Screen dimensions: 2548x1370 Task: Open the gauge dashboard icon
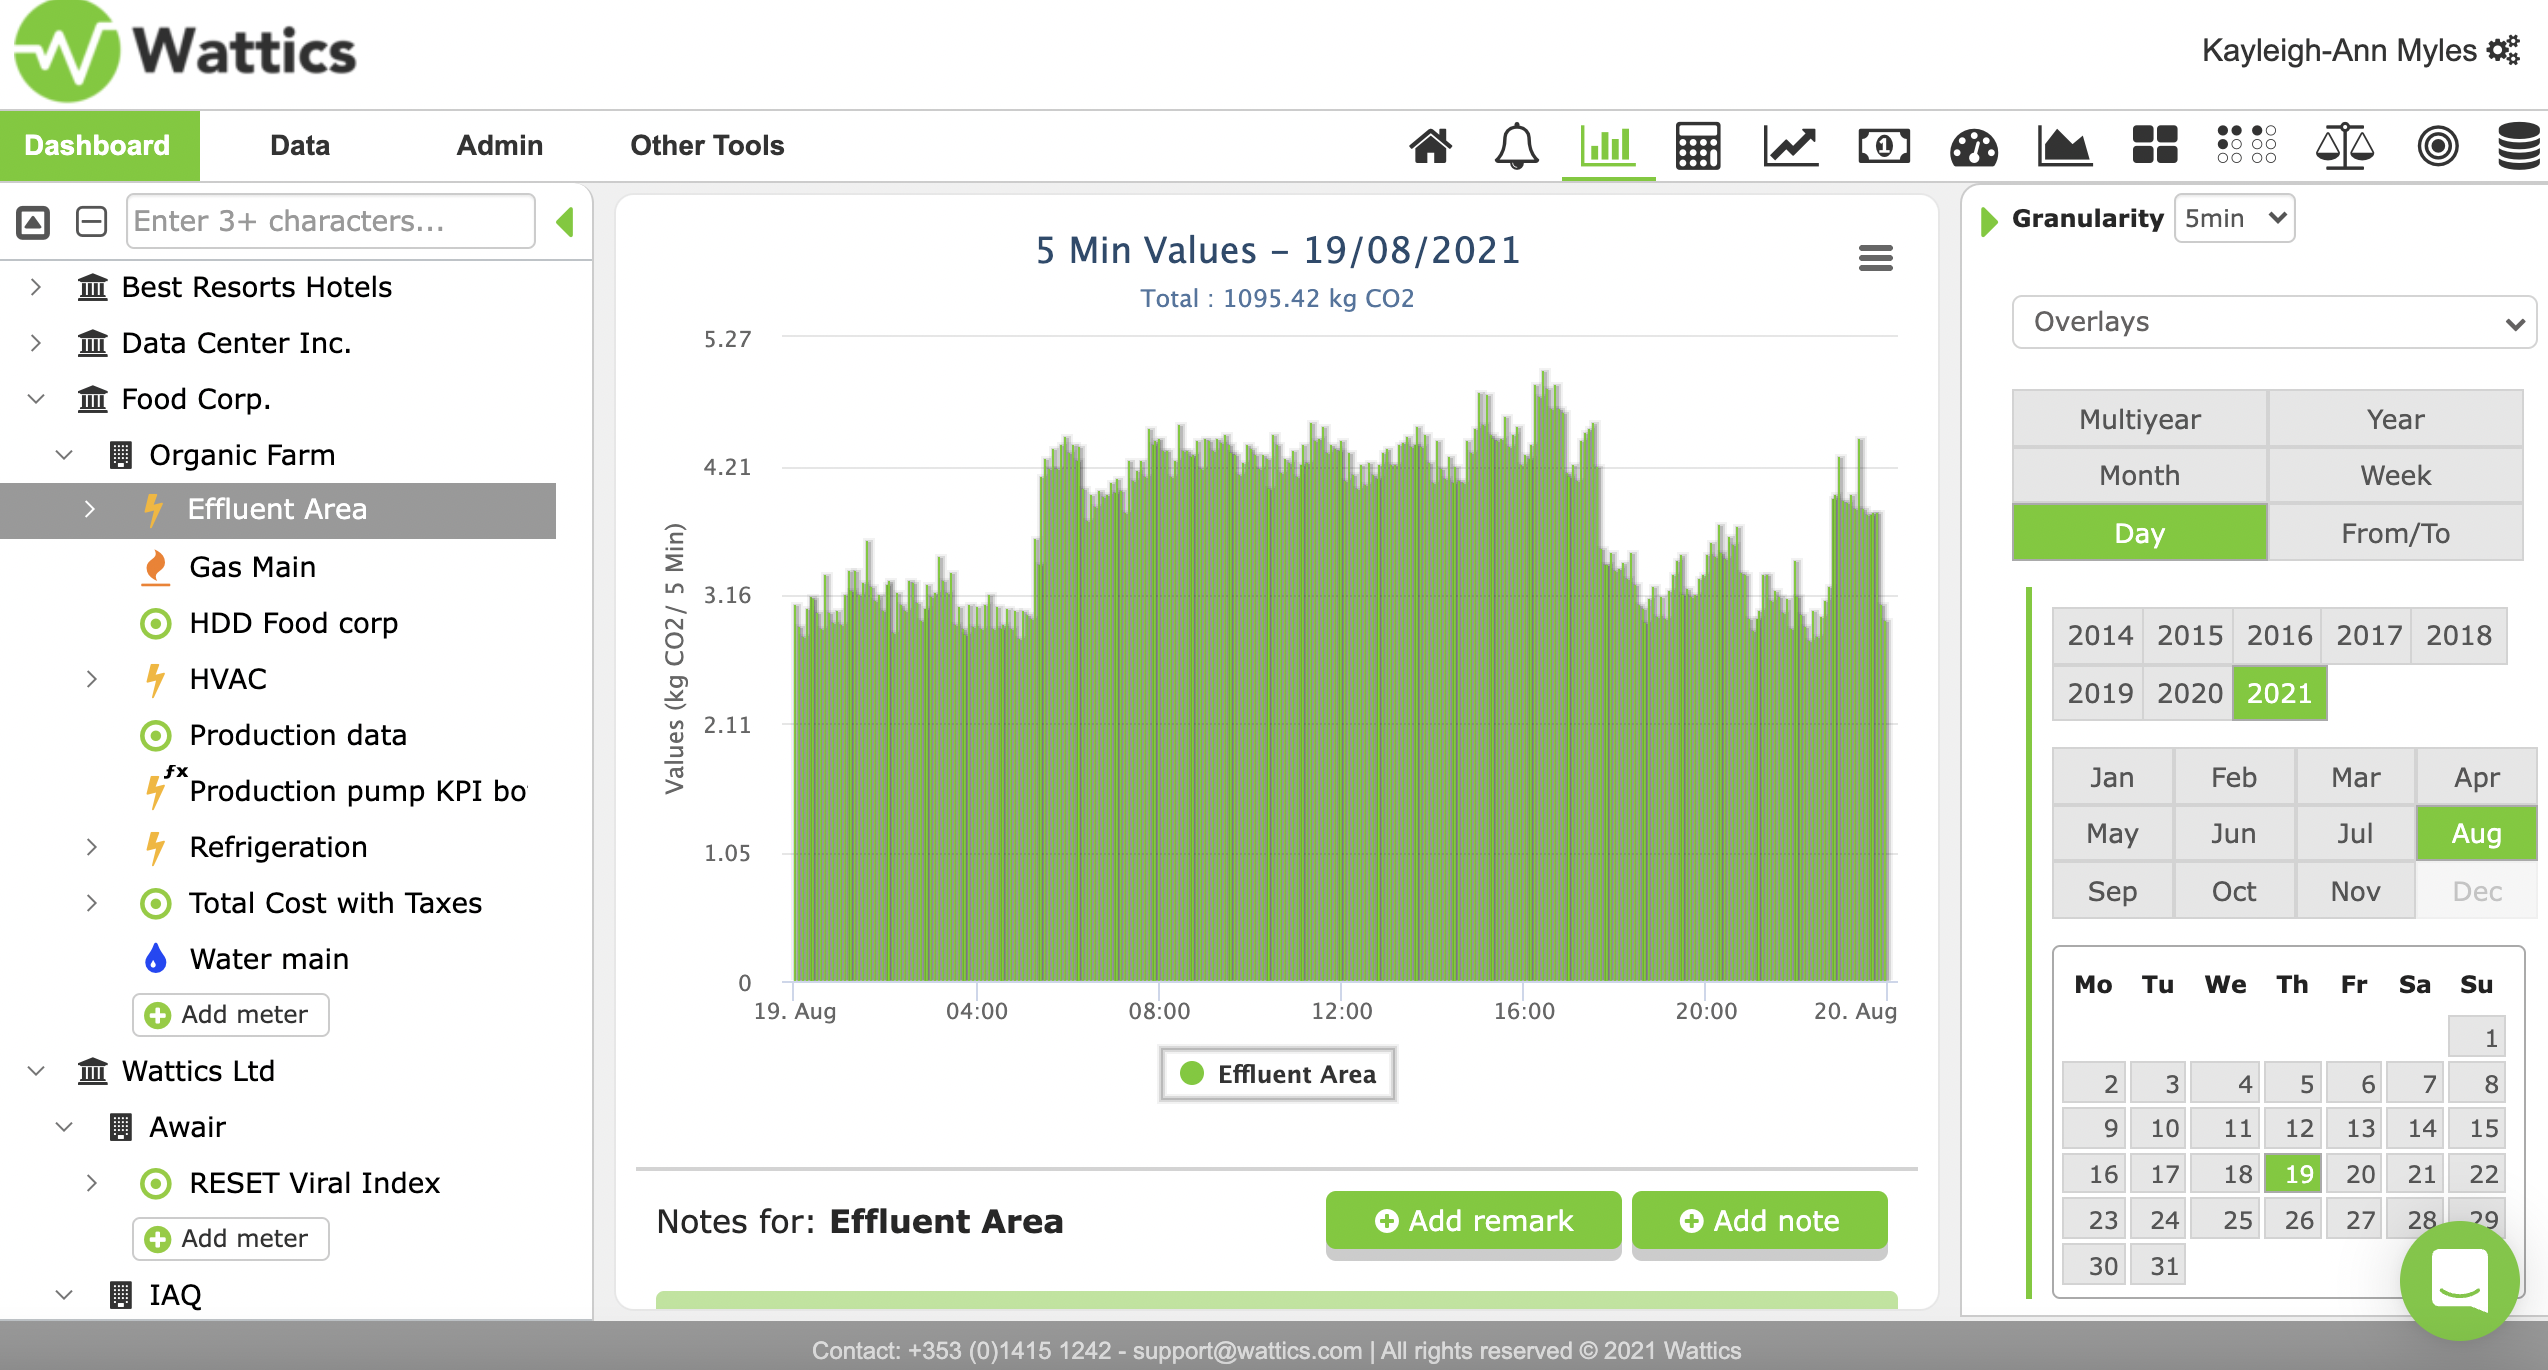1973,146
